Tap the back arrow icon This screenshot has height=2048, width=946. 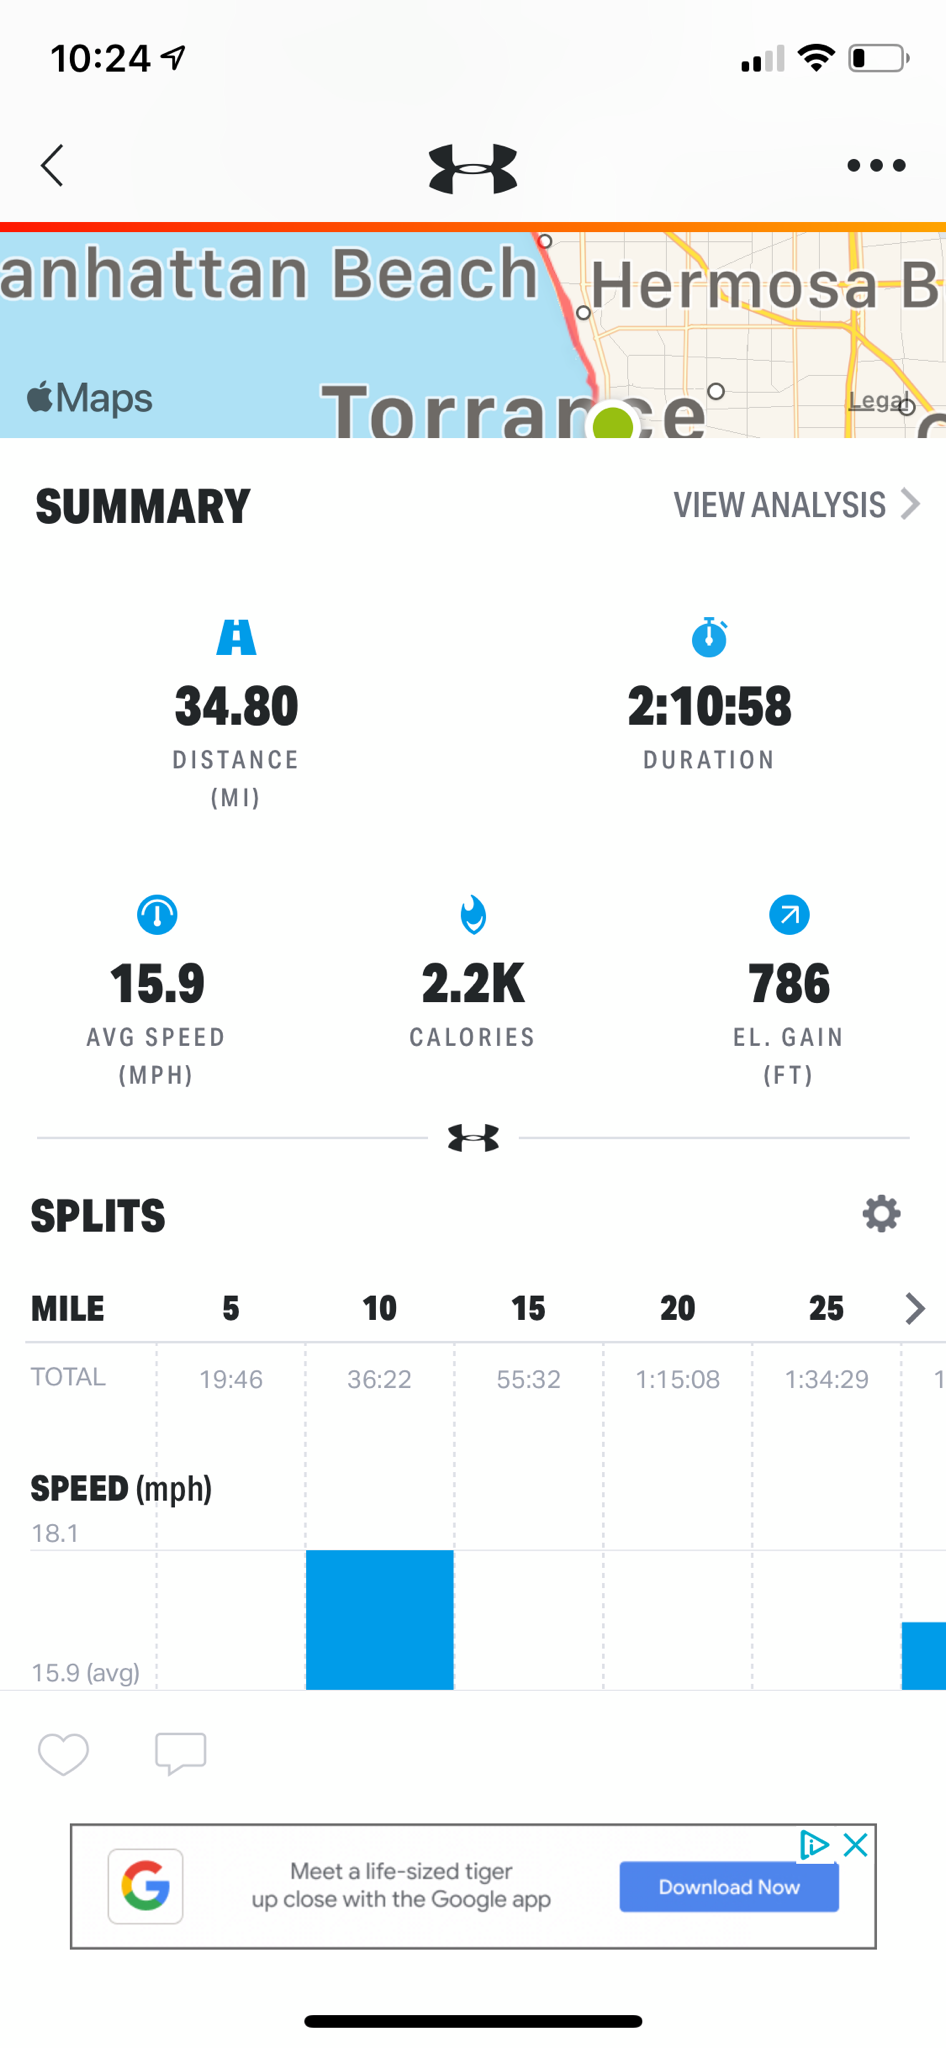click(53, 166)
